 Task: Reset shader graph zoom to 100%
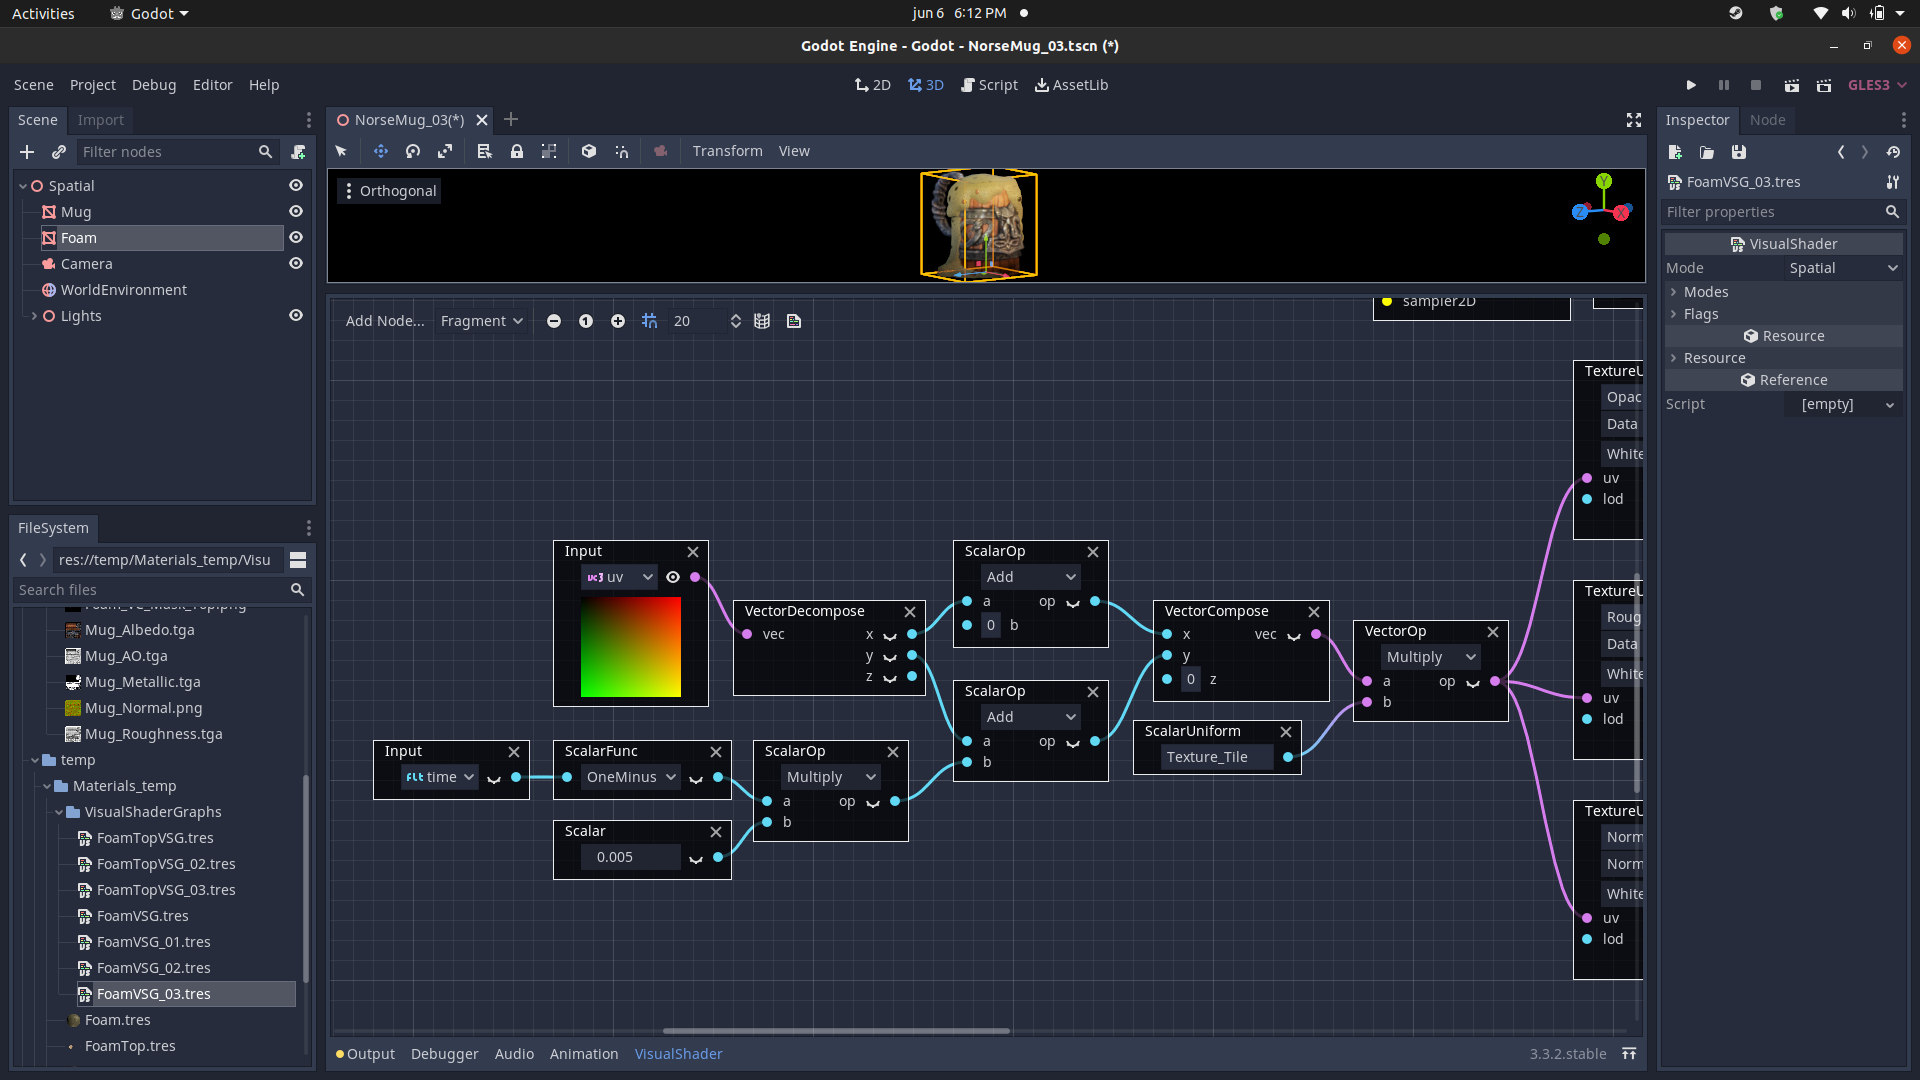tap(586, 321)
